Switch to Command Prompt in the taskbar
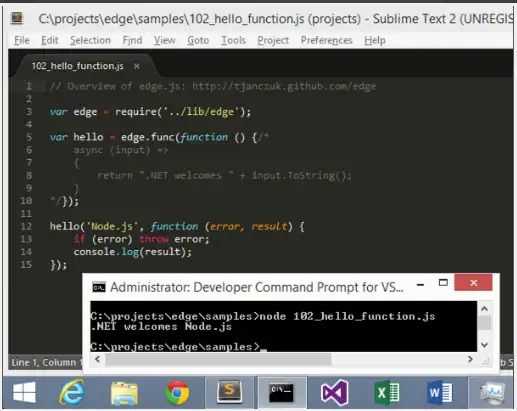 (282, 393)
